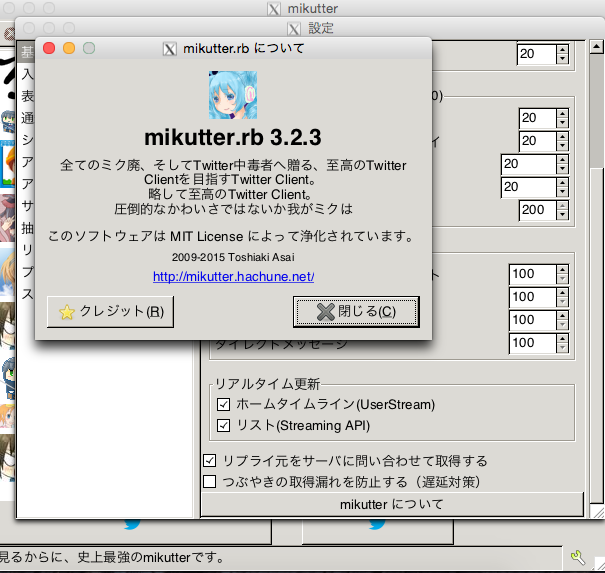The width and height of the screenshot is (605, 573).
Task: Click status text '史上最強のmikutterです。'
Action: (151, 557)
